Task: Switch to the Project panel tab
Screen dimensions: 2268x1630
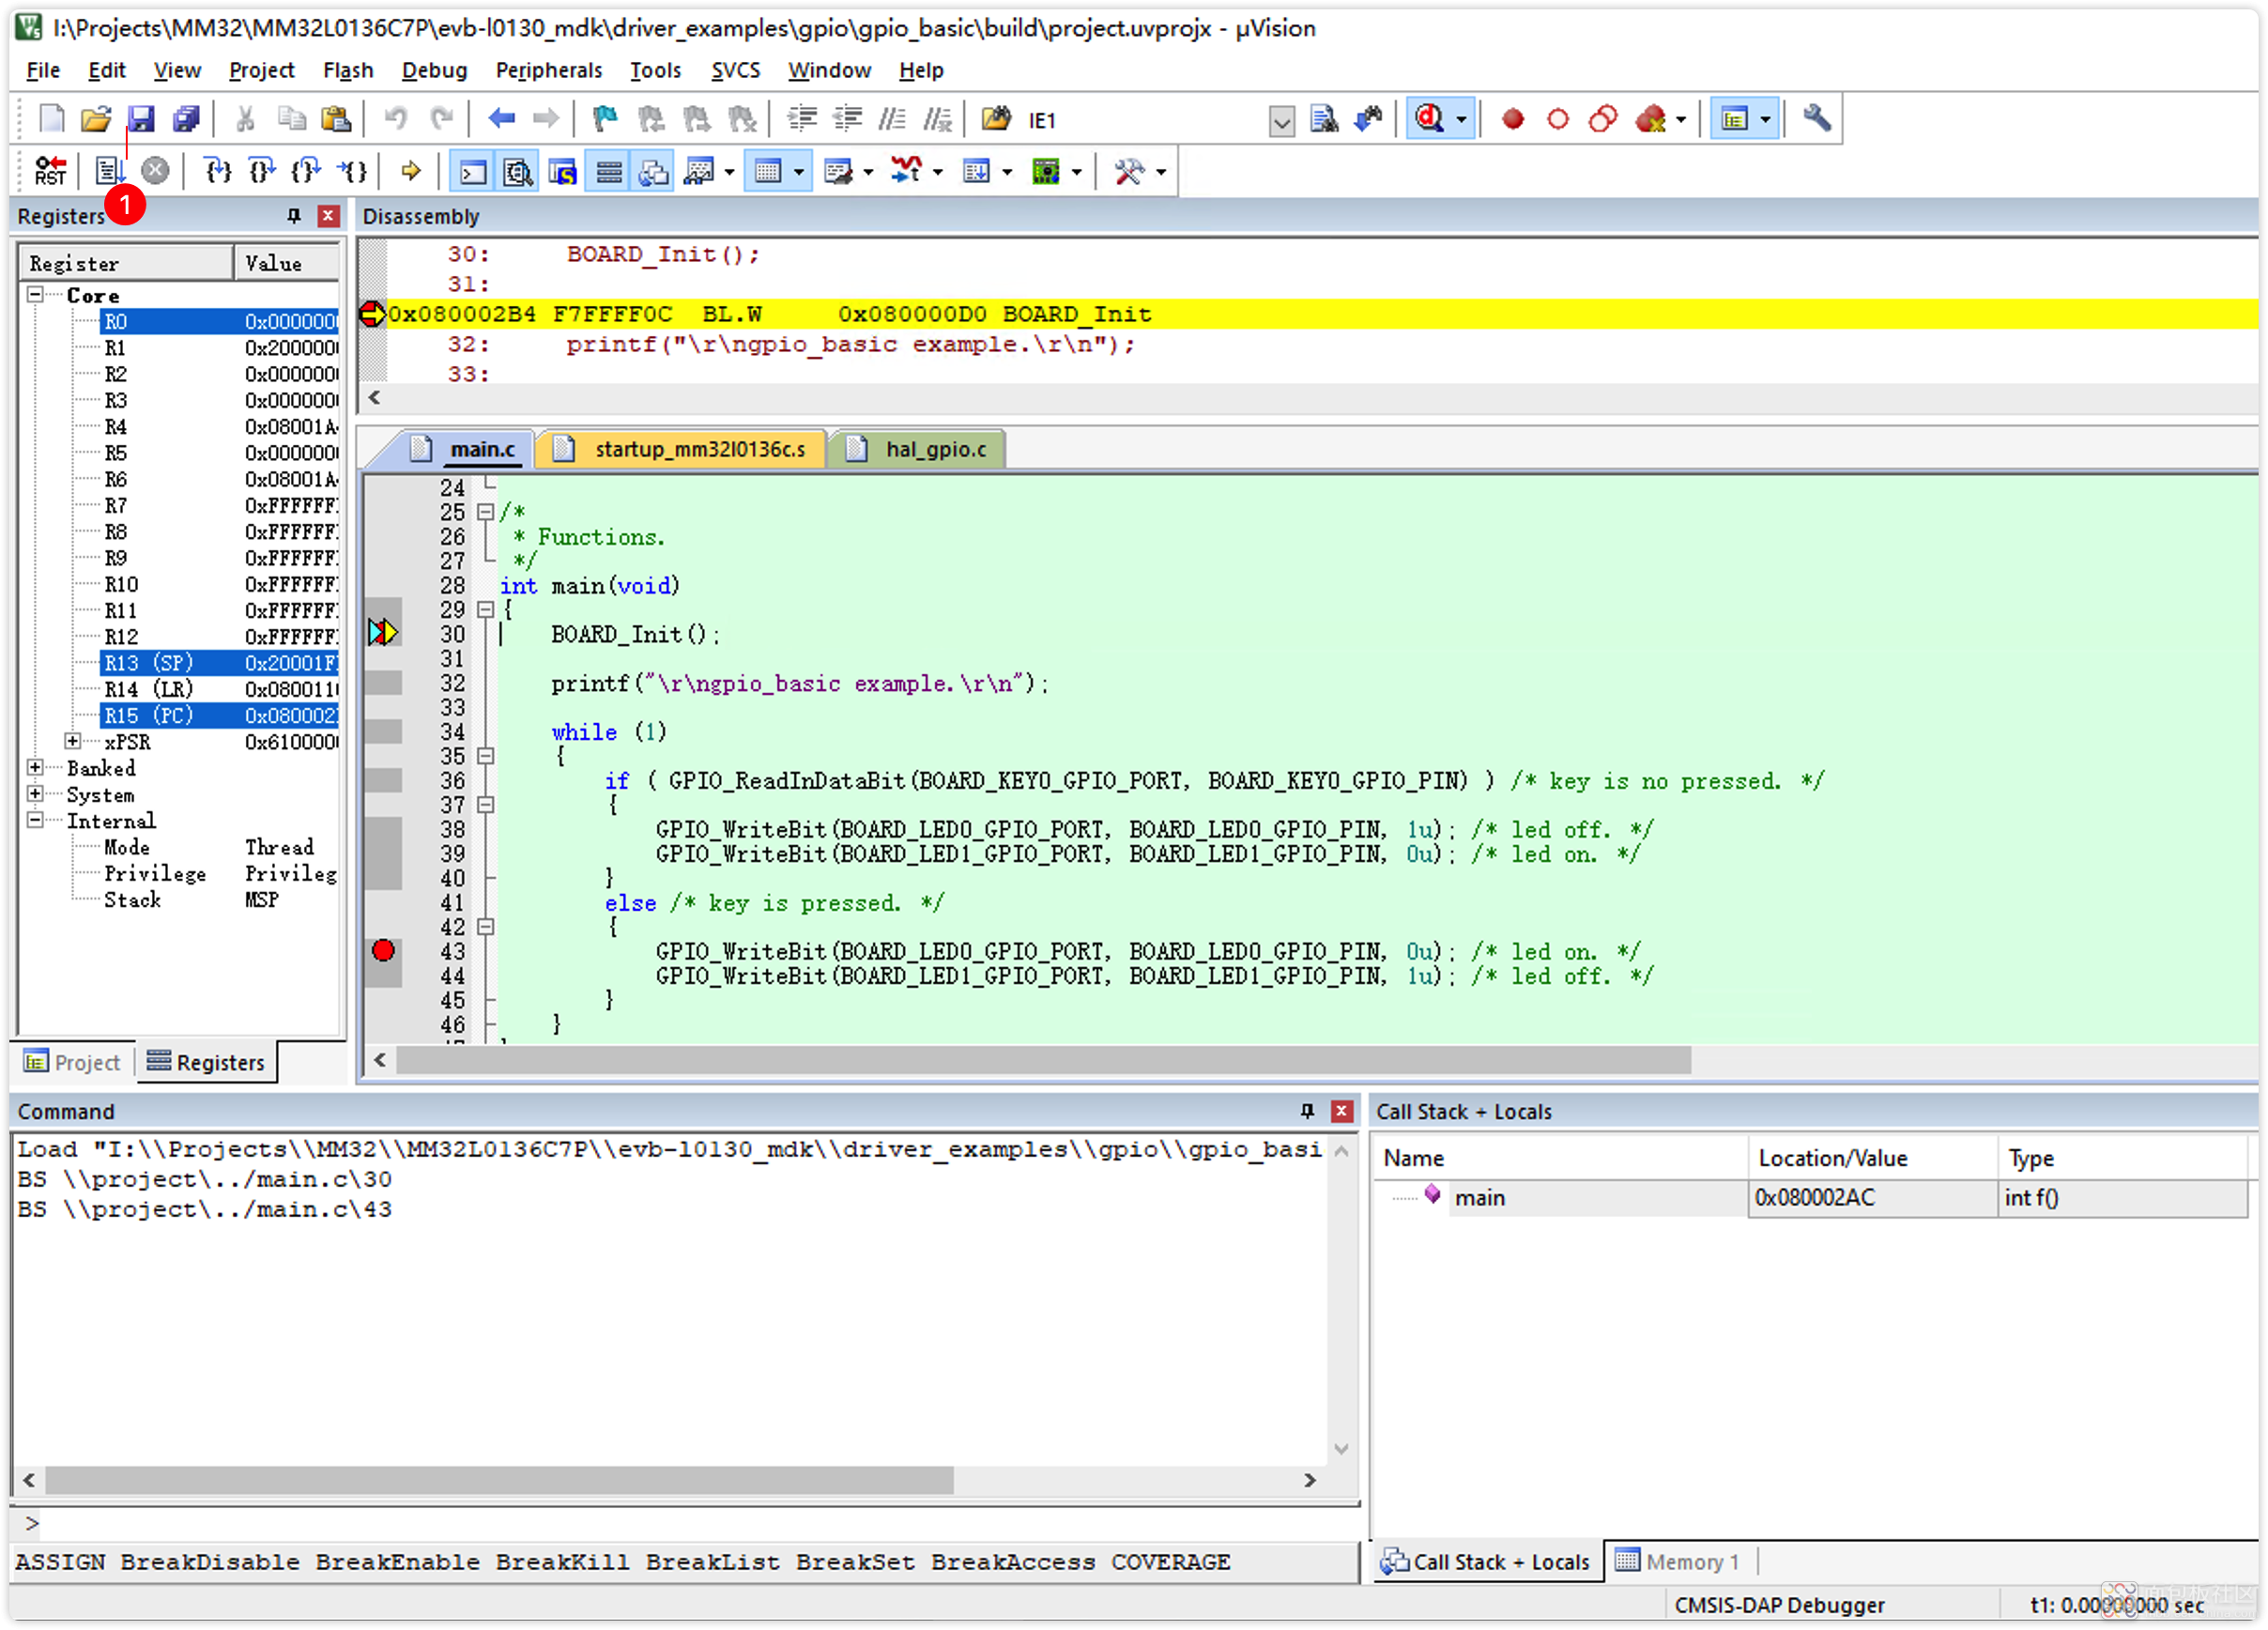Action: 73,1062
